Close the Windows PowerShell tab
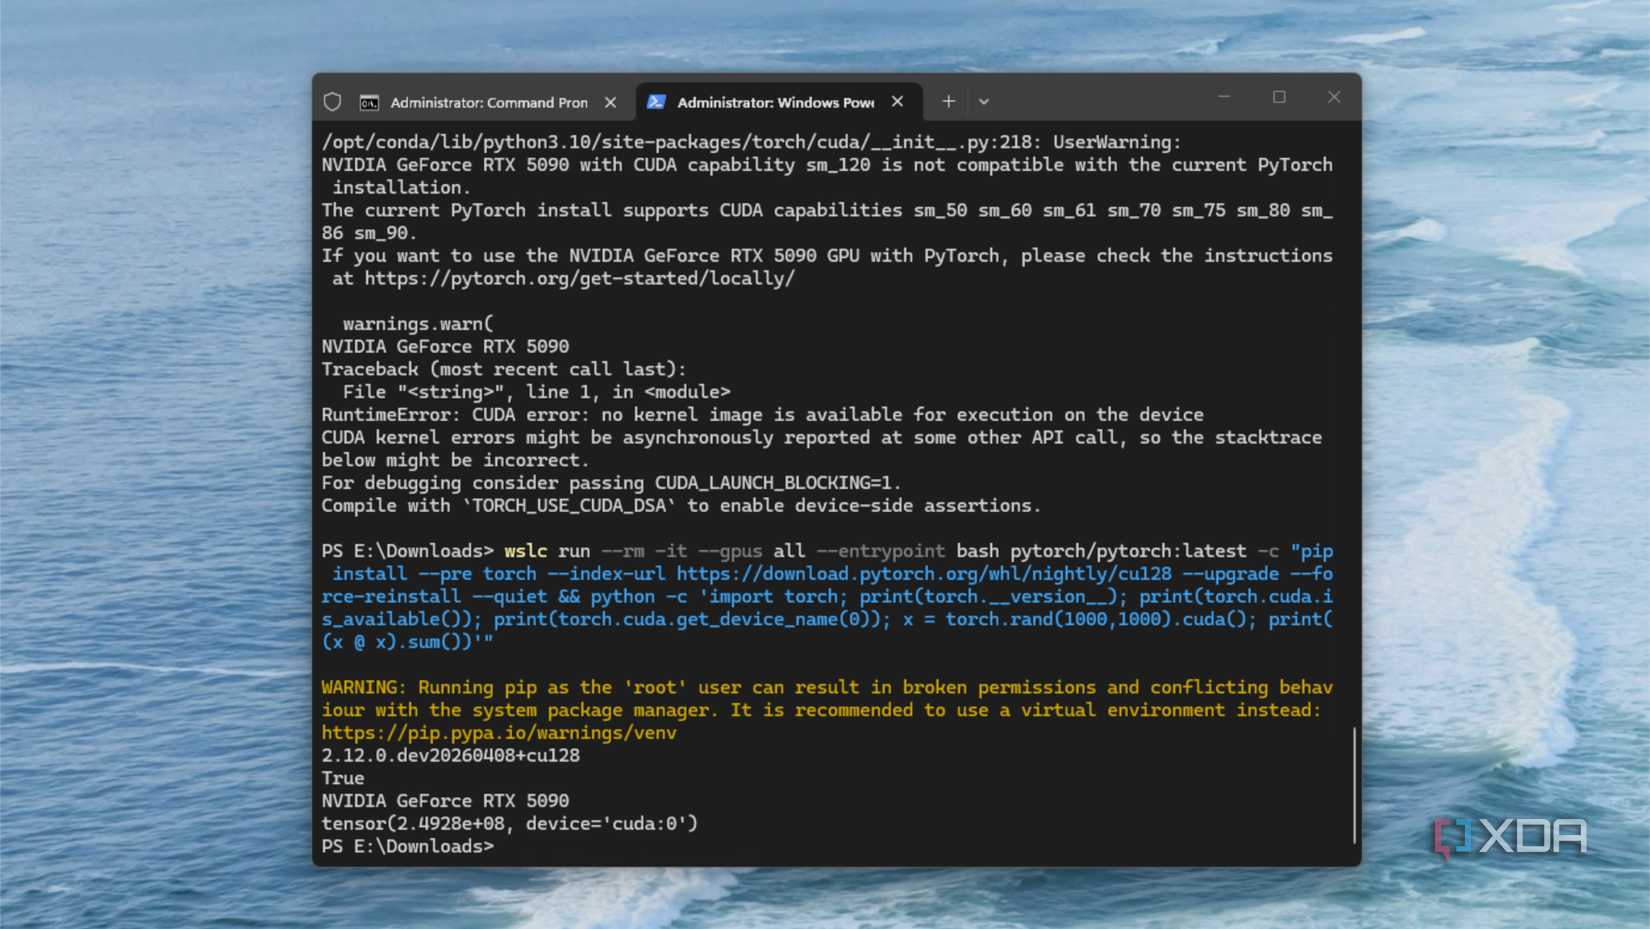Screen dimensions: 1650x929 897,102
